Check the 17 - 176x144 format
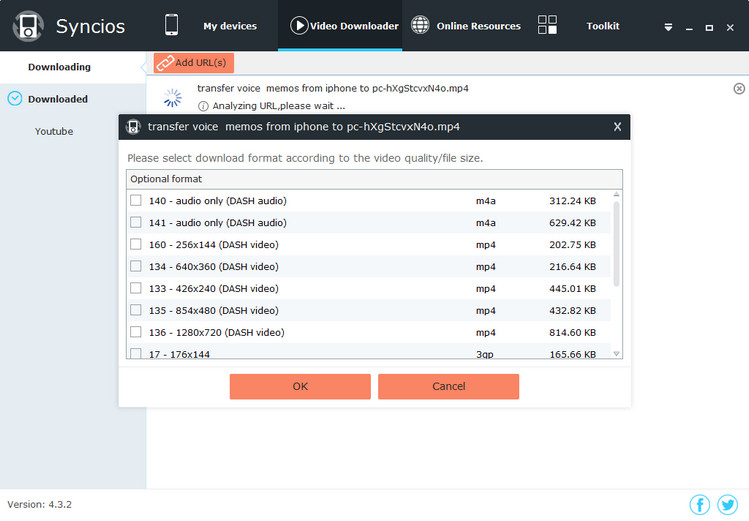Screen dimensions: 749x521 click(x=136, y=353)
